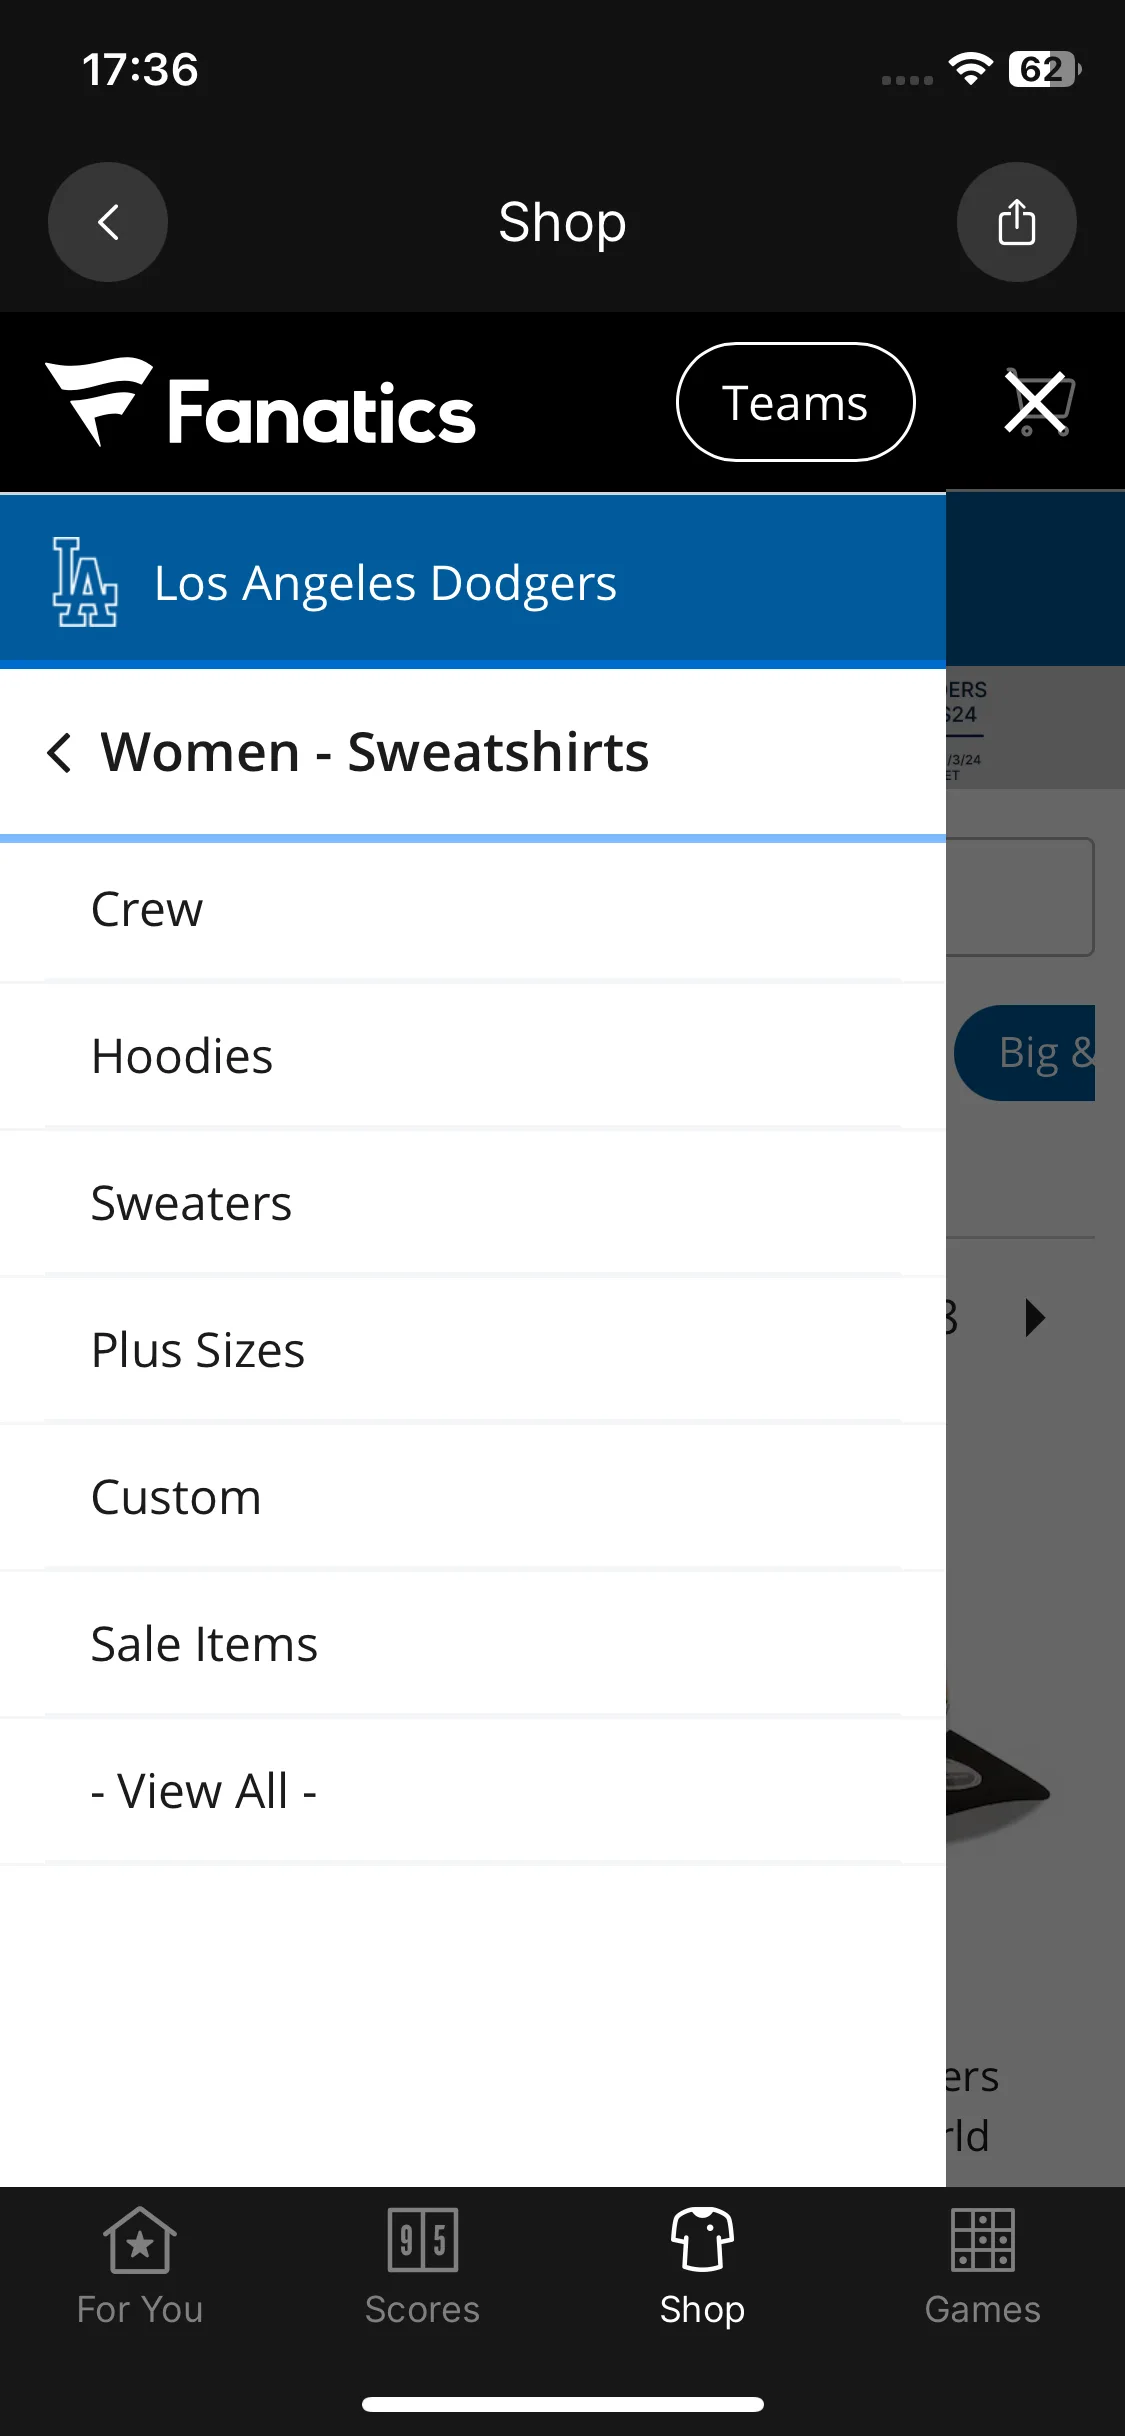Select the Crew category
This screenshot has width=1125, height=2436.
coord(473,910)
